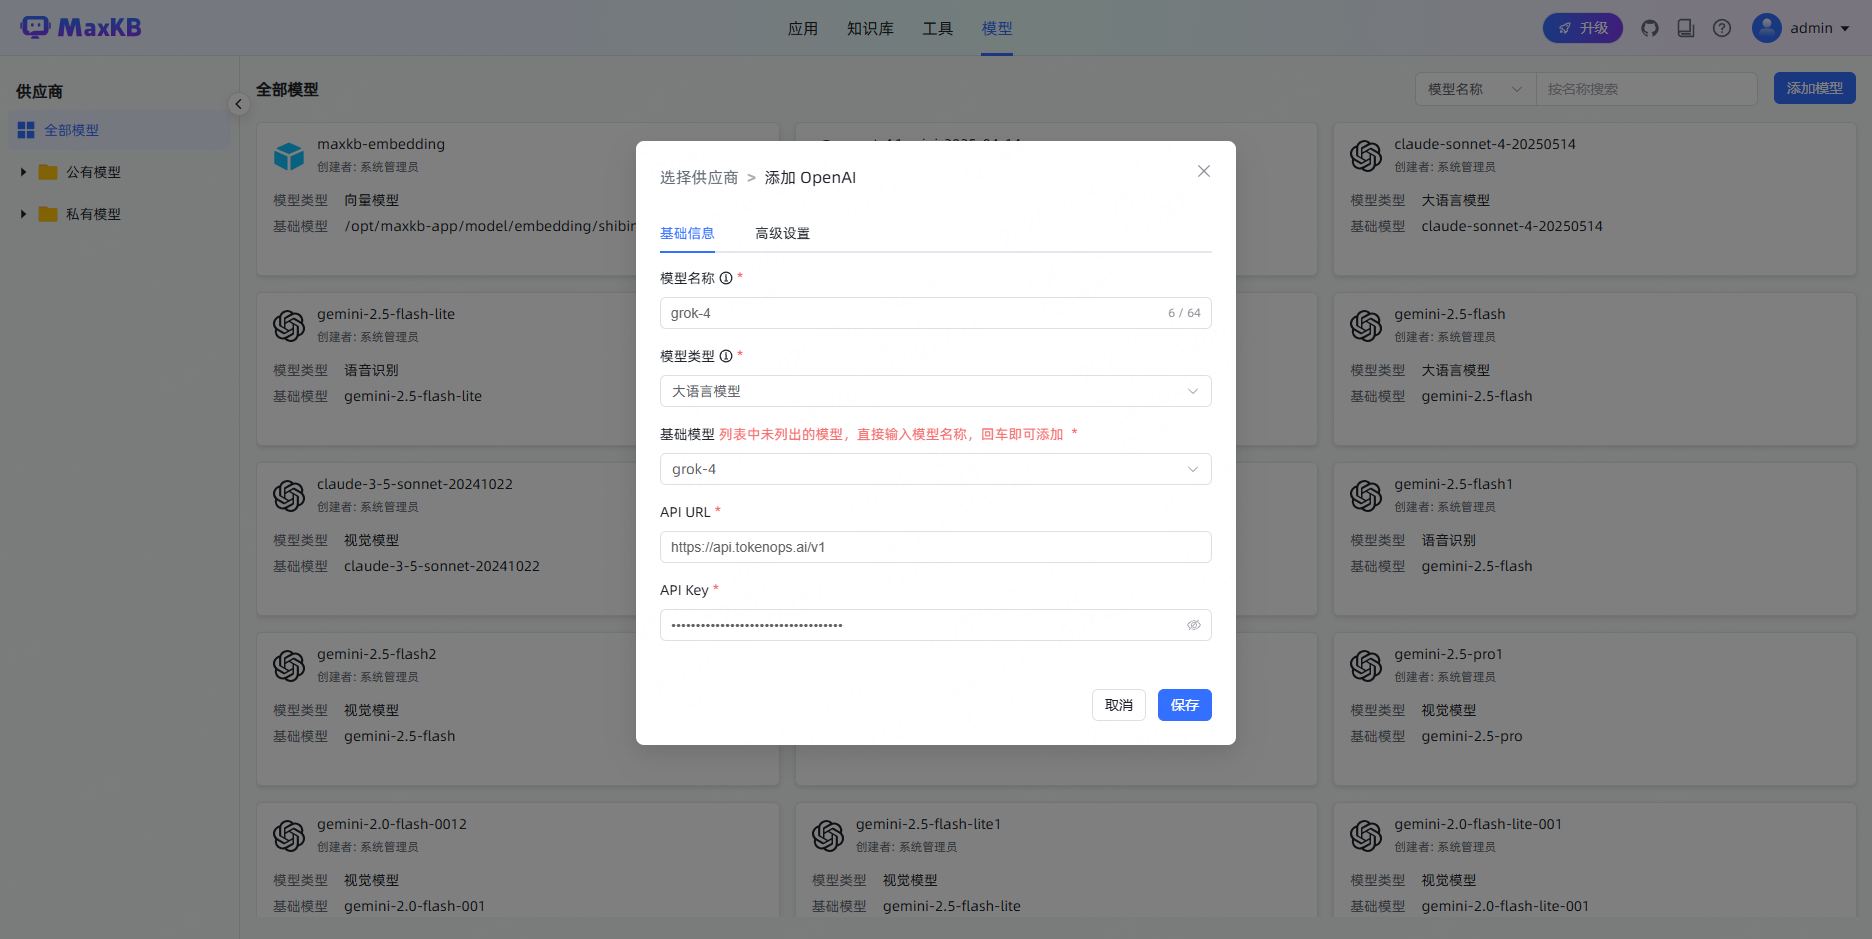Click the gemini-2.5-flash2 card's OpenAI icon
The image size is (1872, 939).
pyautogui.click(x=289, y=666)
